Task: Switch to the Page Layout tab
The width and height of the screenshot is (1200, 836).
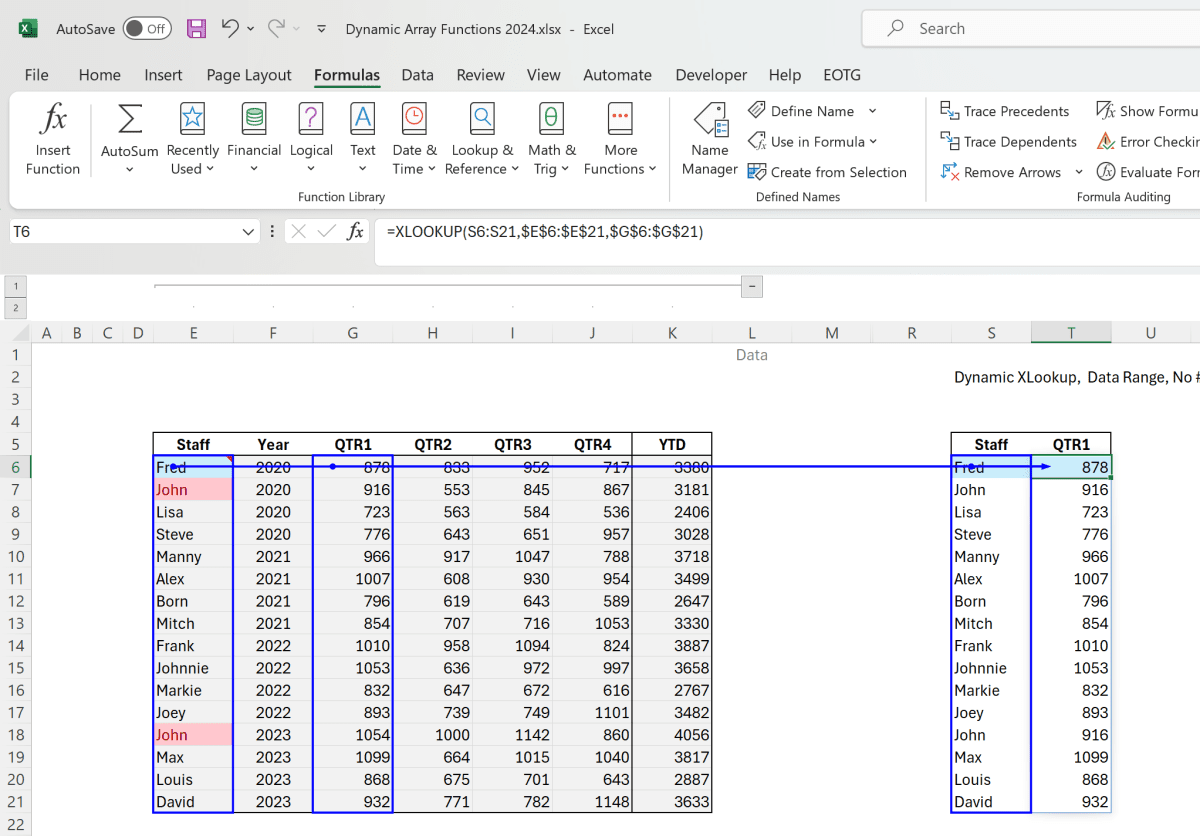Action: coord(249,75)
